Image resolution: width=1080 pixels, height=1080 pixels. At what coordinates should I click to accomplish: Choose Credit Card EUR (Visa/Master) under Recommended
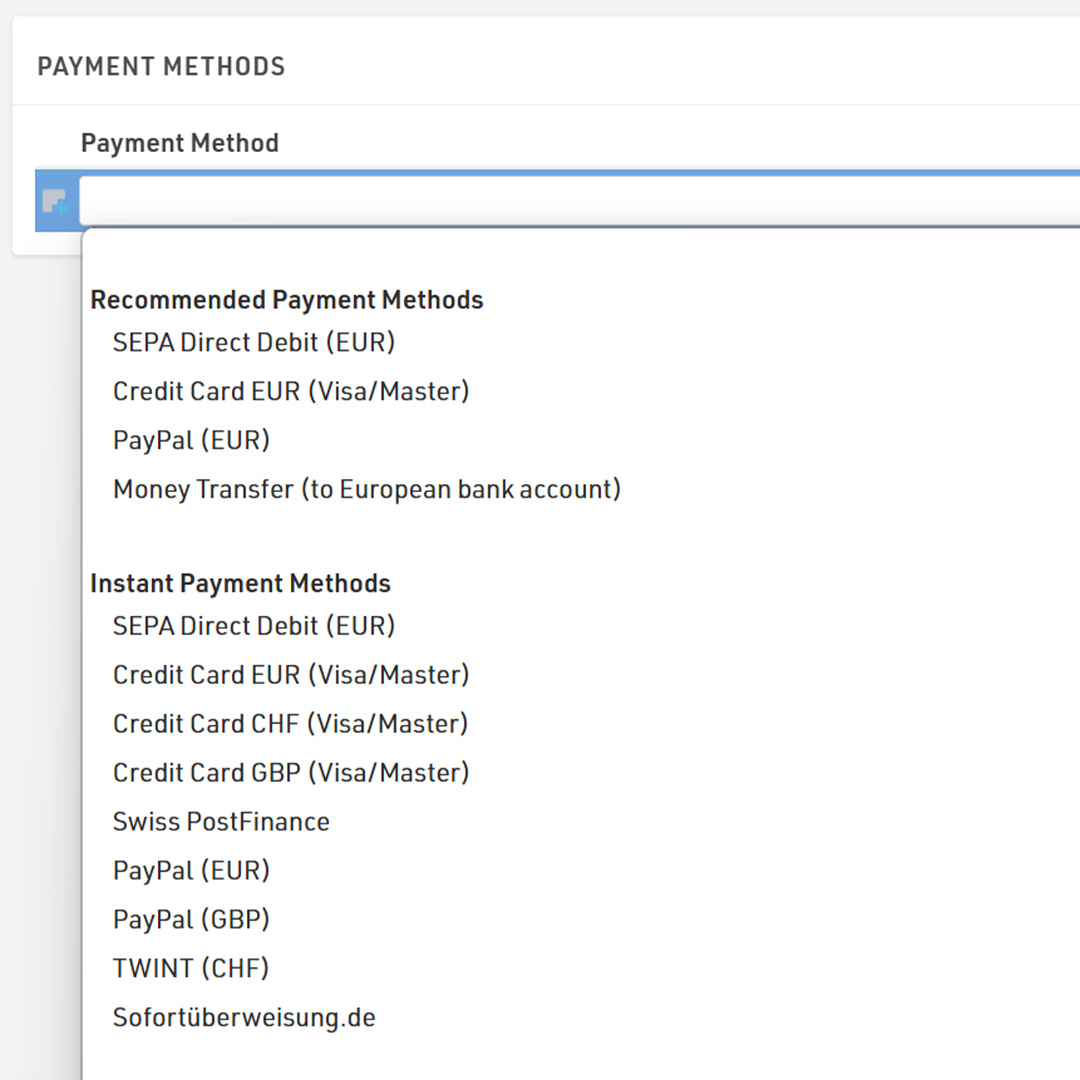click(x=291, y=391)
